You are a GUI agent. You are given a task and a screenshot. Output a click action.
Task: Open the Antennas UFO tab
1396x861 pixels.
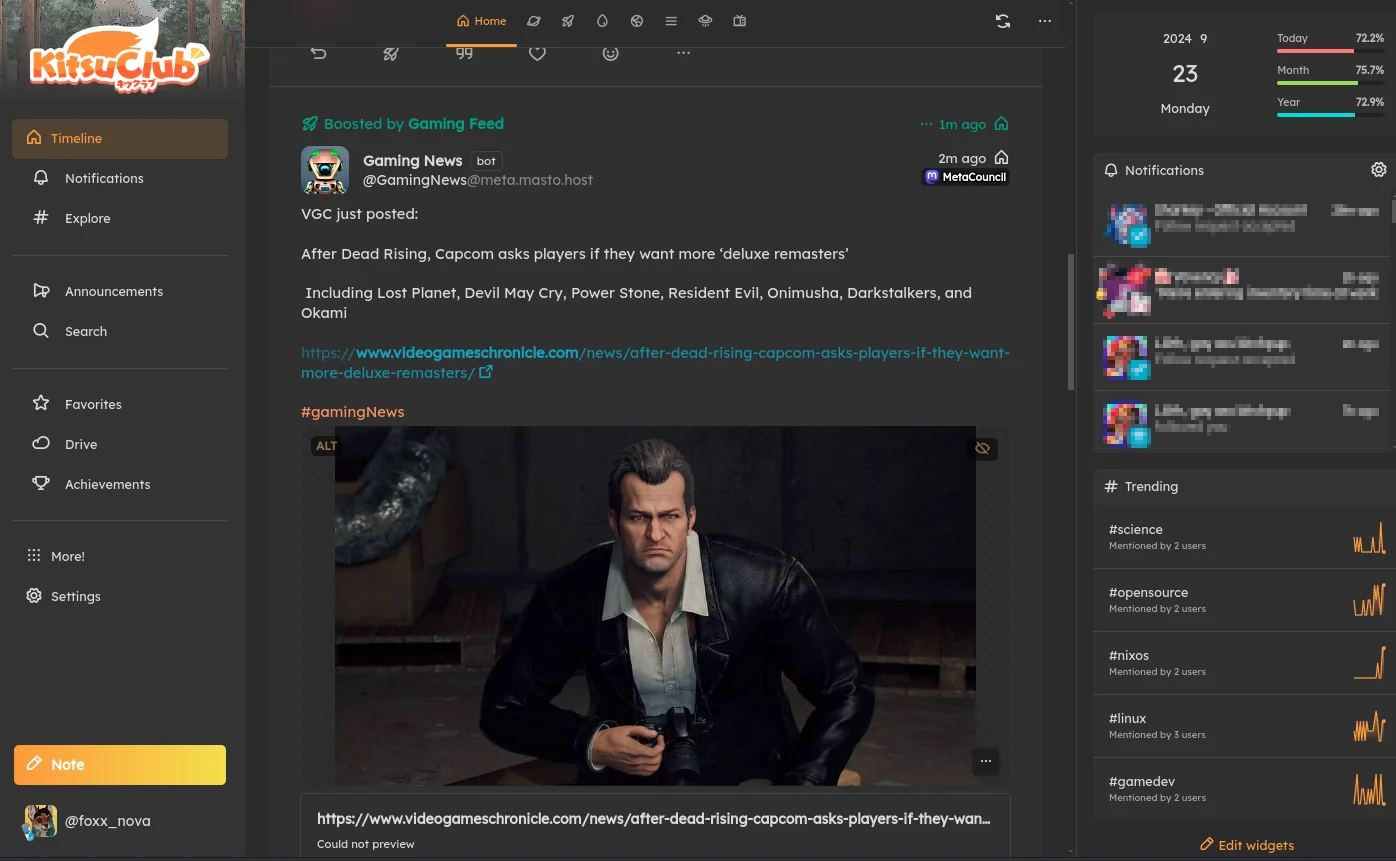pyautogui.click(x=705, y=21)
